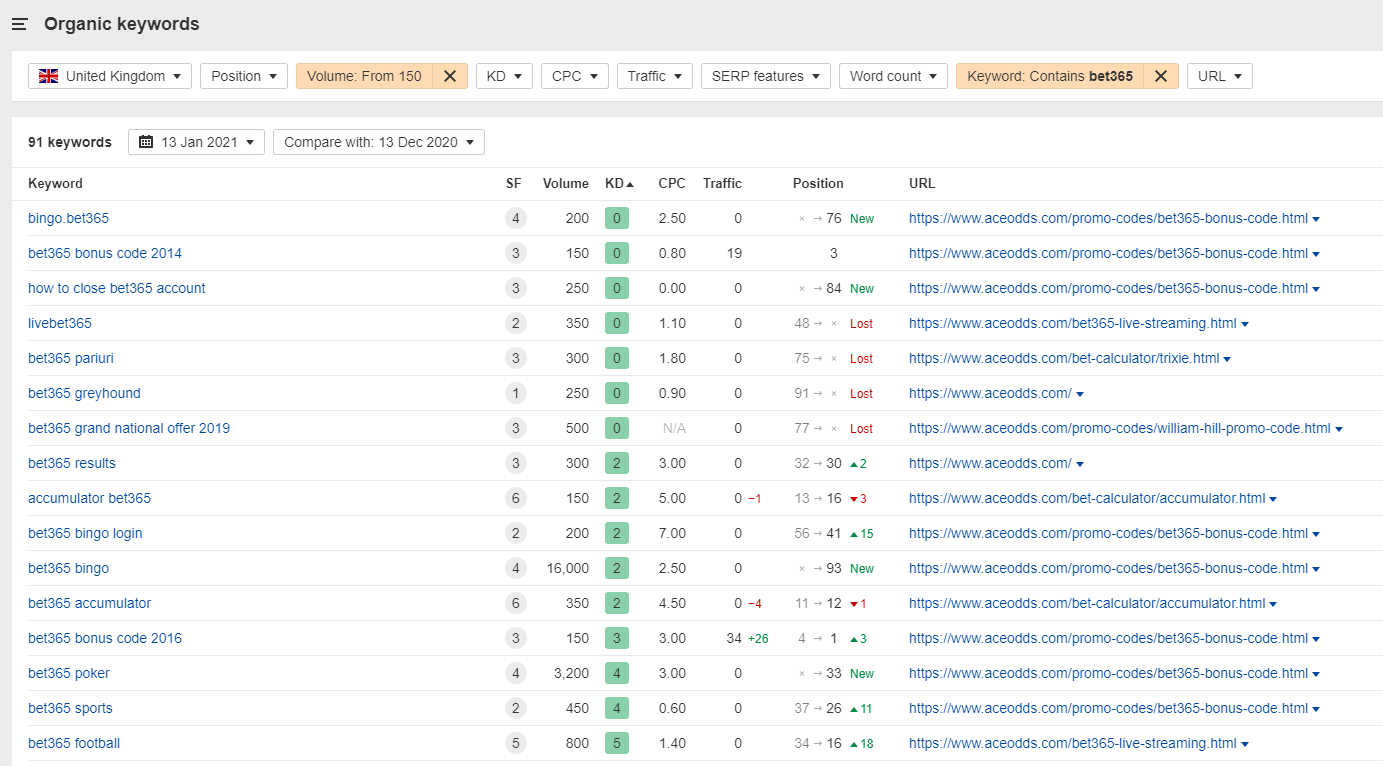Expand URL caret for the bet365 greyhound row

pyautogui.click(x=1080, y=394)
